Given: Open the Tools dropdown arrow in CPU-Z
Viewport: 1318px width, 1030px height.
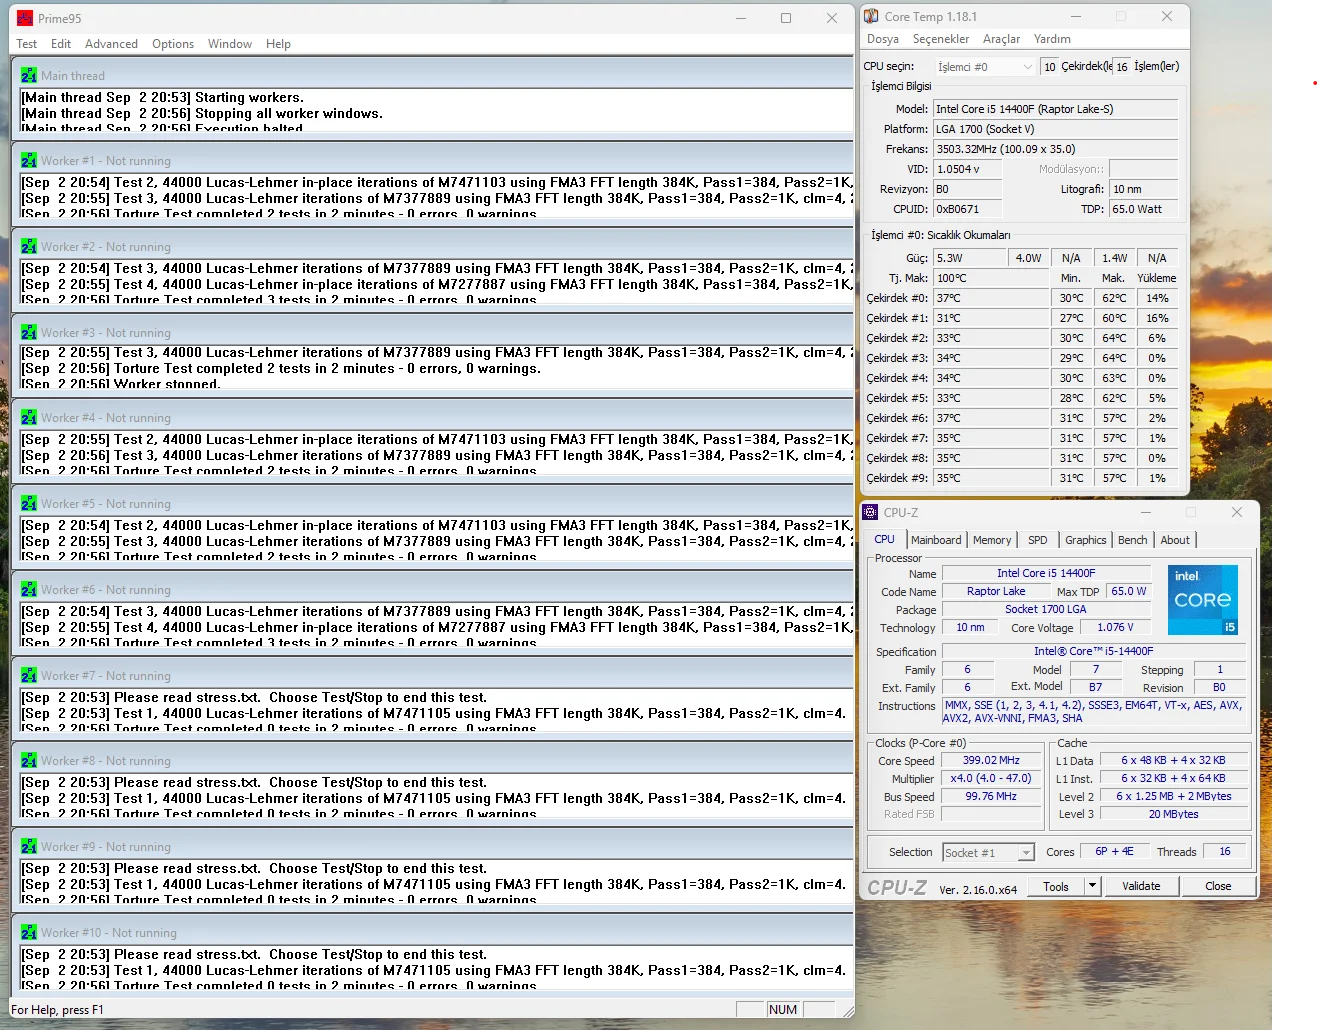Looking at the screenshot, I should (1092, 886).
